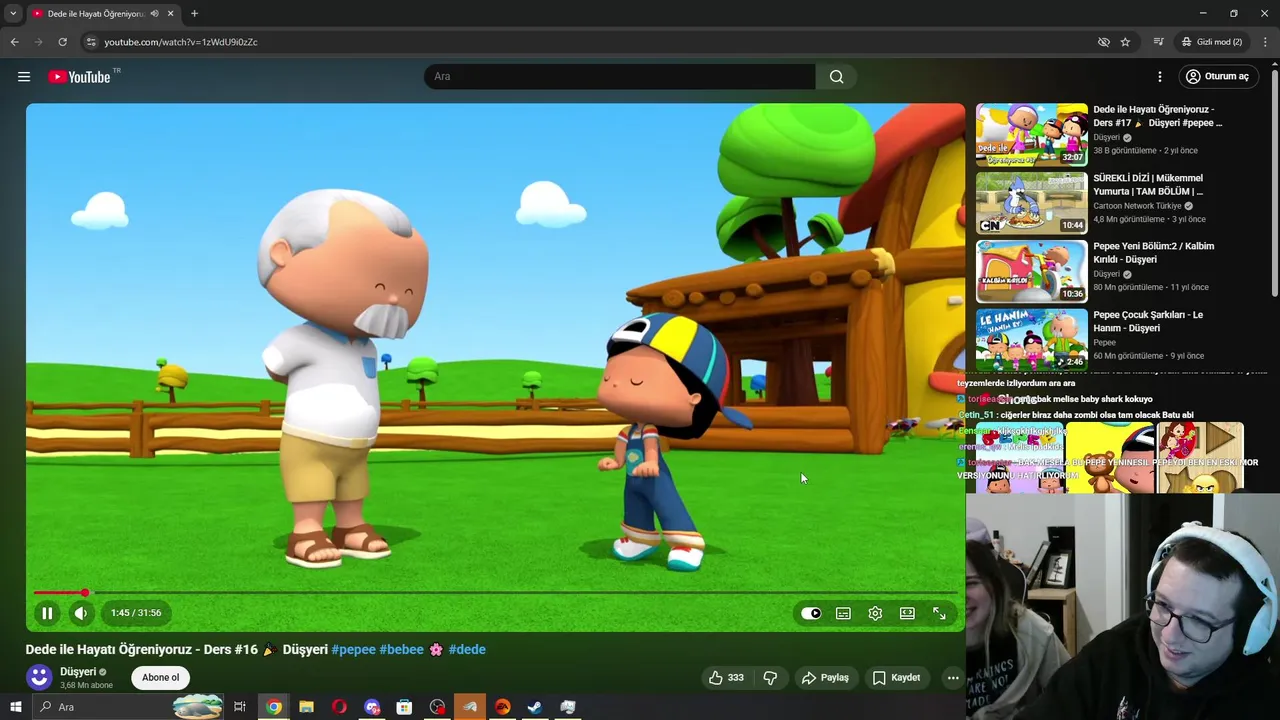View site information icon in address bar
The height and width of the screenshot is (720, 1280).
pyautogui.click(x=90, y=42)
